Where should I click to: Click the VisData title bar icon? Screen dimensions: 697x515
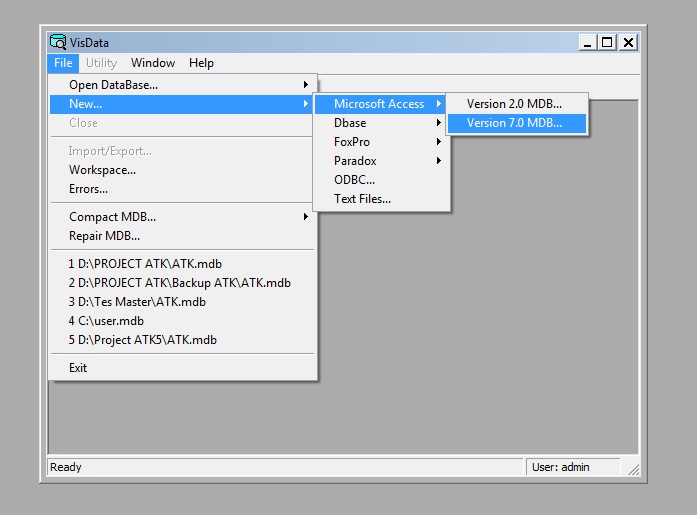58,42
